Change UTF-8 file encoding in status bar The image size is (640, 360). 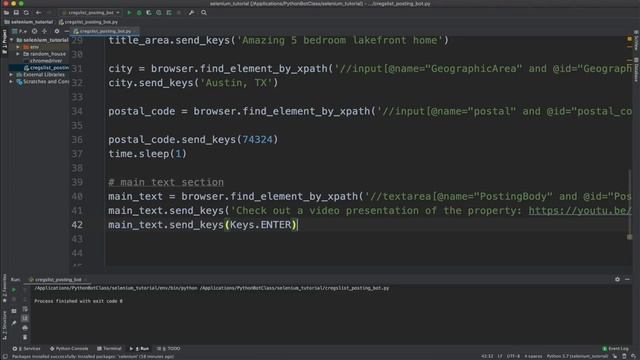(513, 356)
